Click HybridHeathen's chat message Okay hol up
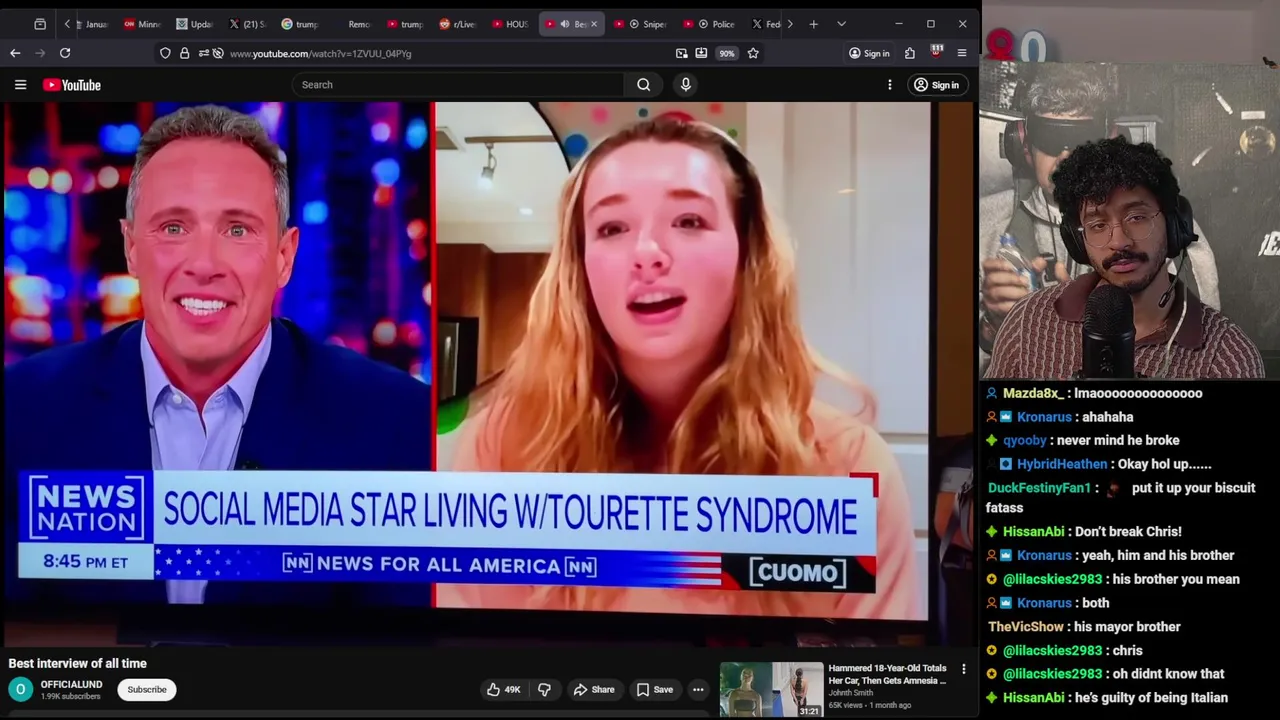 1165,464
